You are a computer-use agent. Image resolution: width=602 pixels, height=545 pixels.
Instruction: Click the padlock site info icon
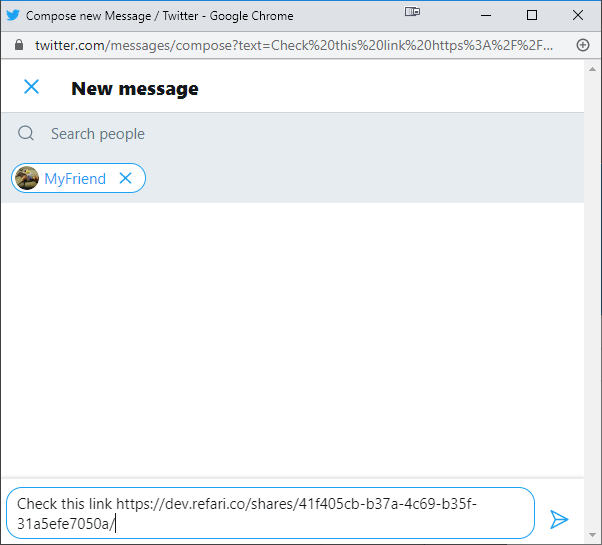(18, 45)
